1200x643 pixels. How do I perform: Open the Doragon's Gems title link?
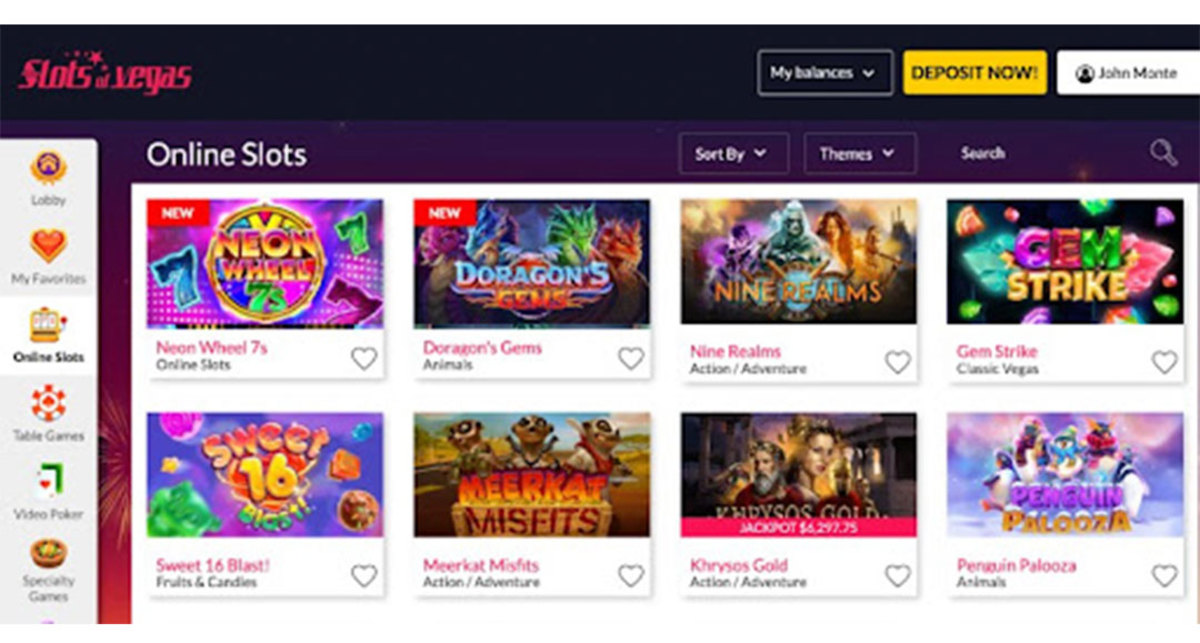482,348
